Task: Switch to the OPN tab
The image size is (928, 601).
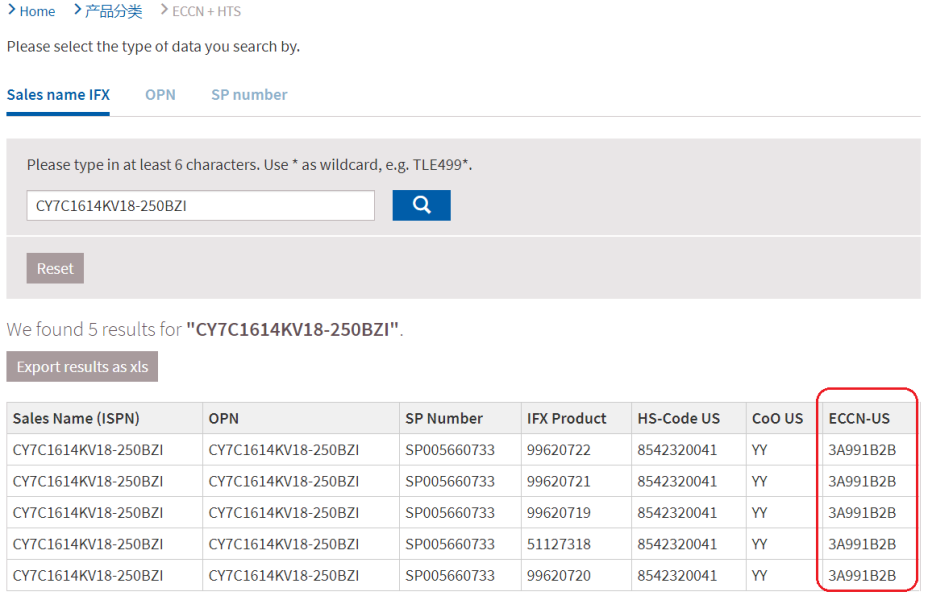Action: (x=160, y=95)
